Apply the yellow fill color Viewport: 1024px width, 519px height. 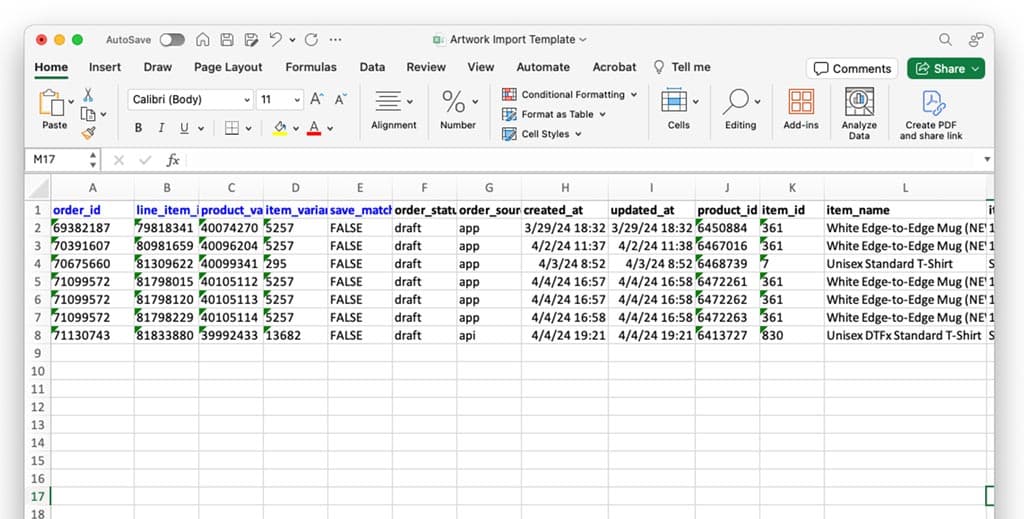280,128
